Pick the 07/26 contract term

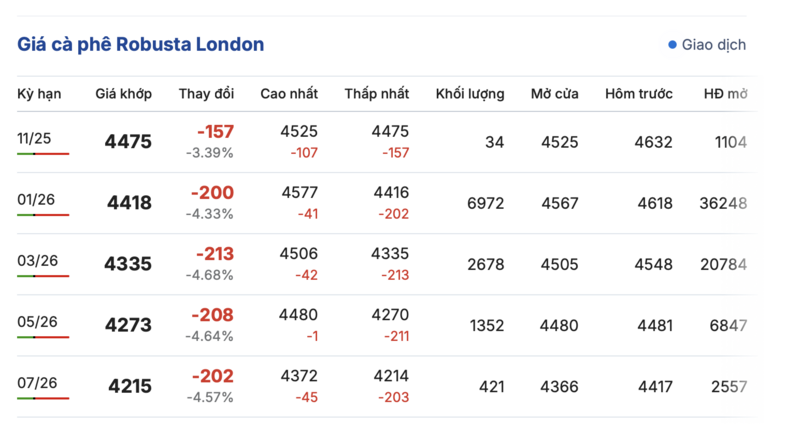(38, 383)
